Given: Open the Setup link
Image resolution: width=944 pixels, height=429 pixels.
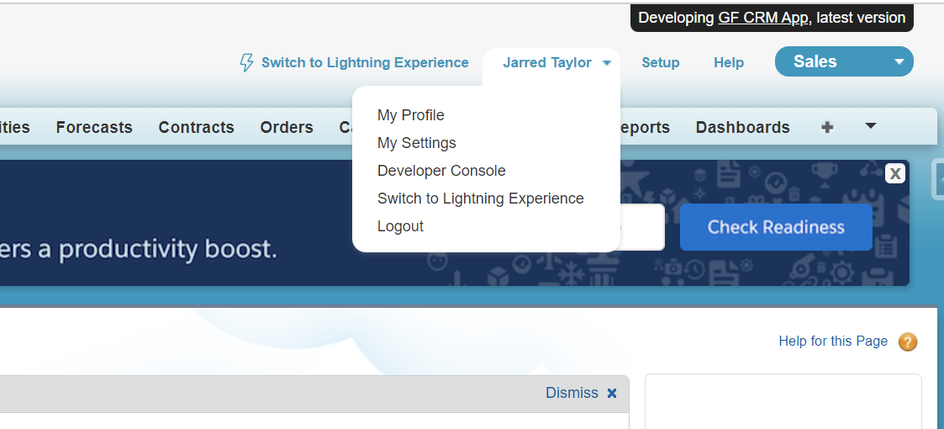Looking at the screenshot, I should [660, 63].
